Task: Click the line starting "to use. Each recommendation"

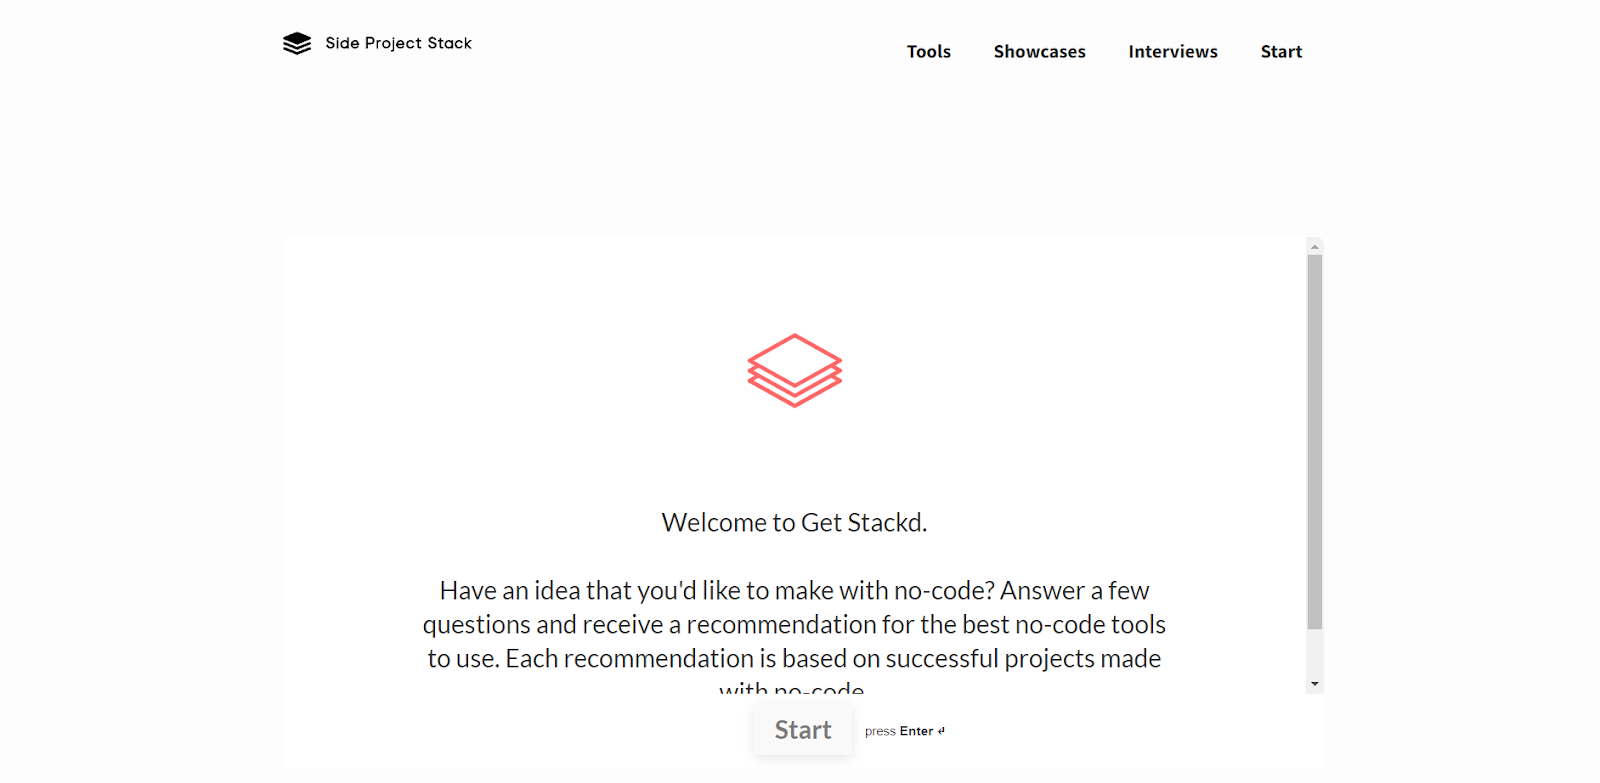Action: (x=795, y=659)
